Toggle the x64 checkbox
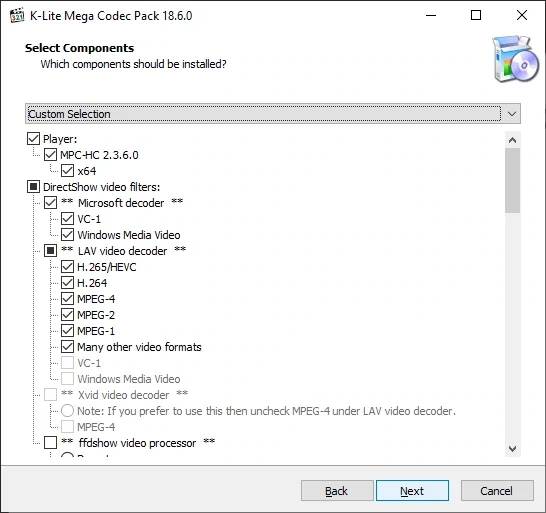546x513 pixels. pyautogui.click(x=68, y=171)
